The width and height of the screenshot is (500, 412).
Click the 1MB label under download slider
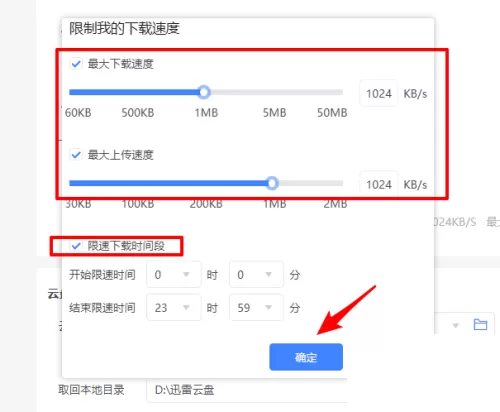[x=206, y=113]
